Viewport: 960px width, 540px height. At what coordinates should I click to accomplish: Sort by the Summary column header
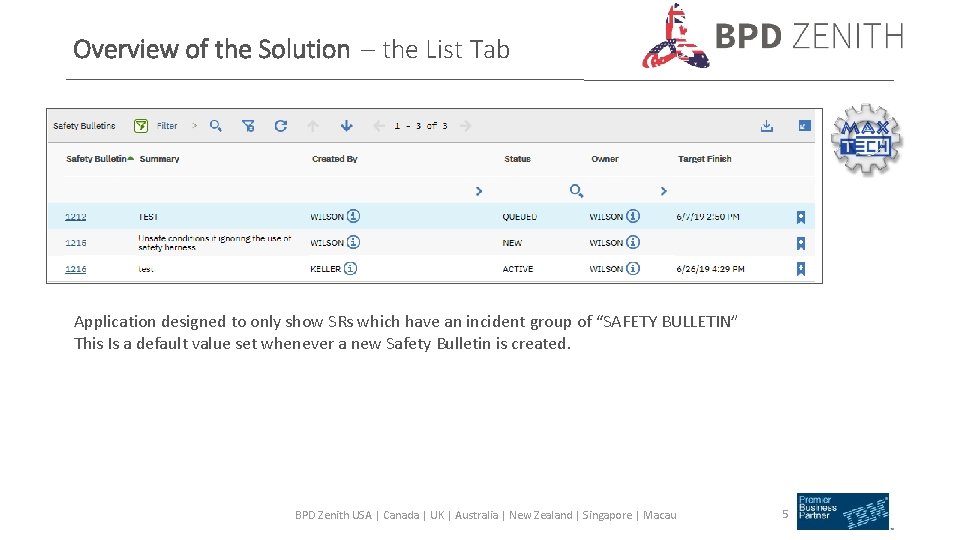pyautogui.click(x=159, y=159)
